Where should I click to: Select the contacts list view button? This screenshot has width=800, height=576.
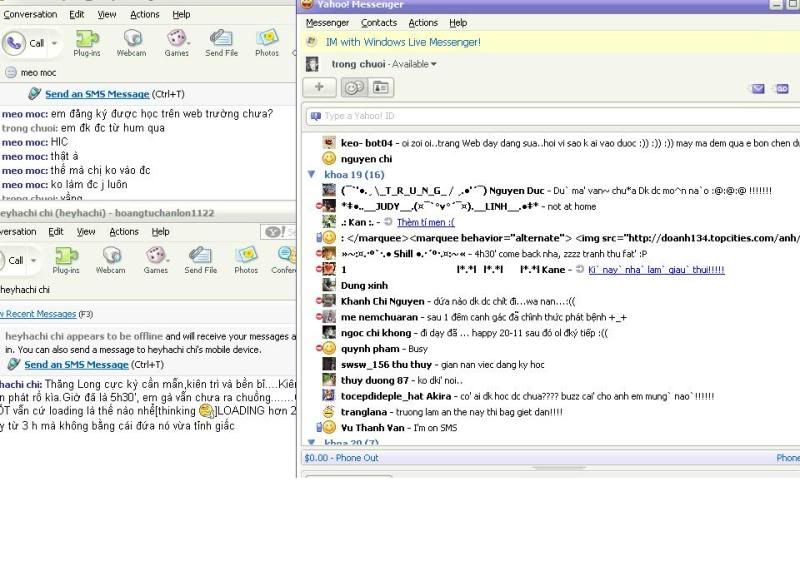point(354,88)
